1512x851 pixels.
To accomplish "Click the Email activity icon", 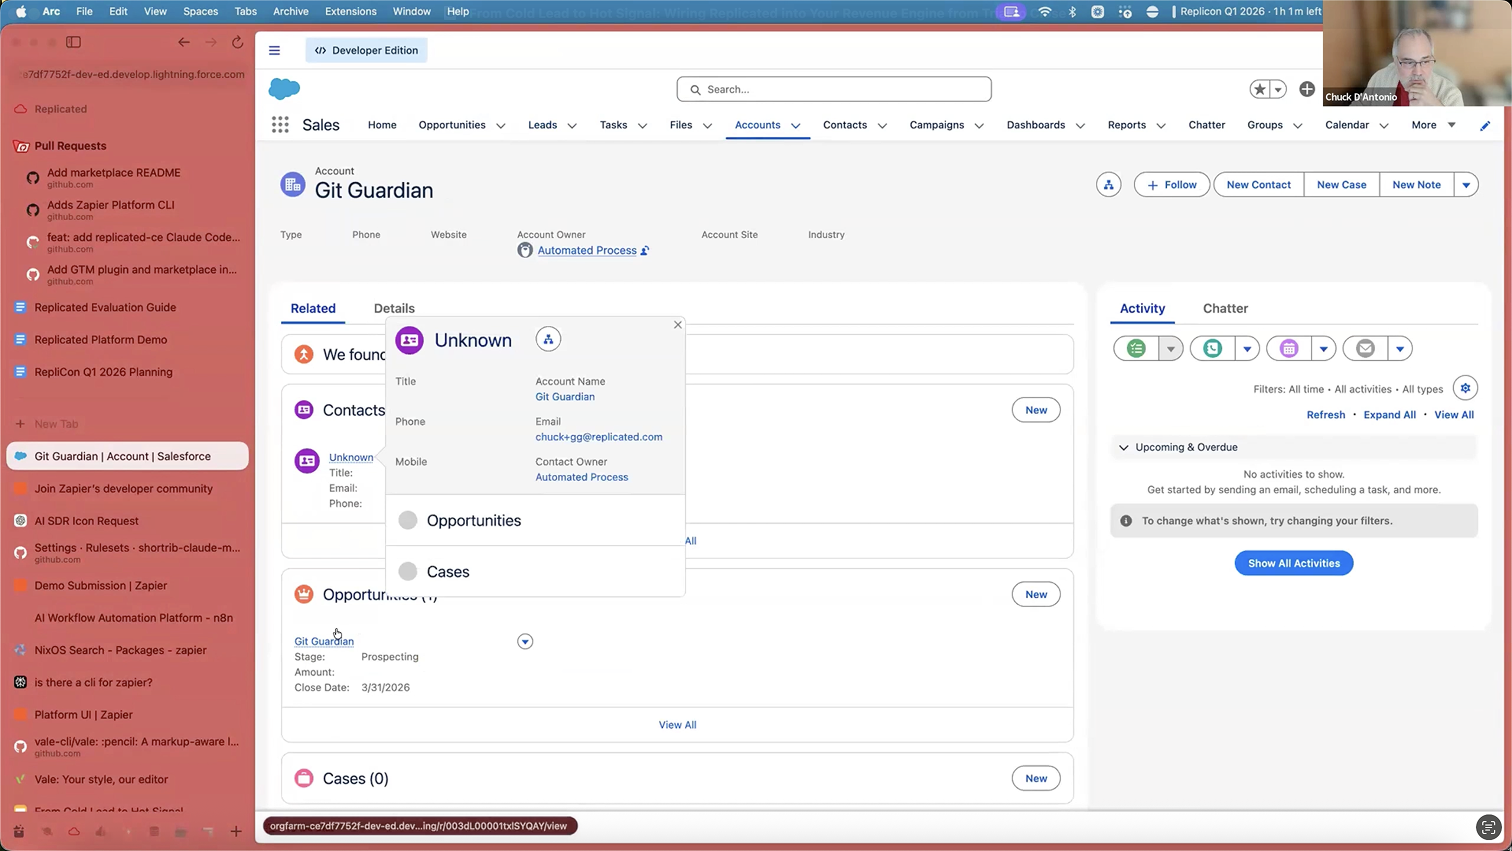I will pyautogui.click(x=1365, y=348).
